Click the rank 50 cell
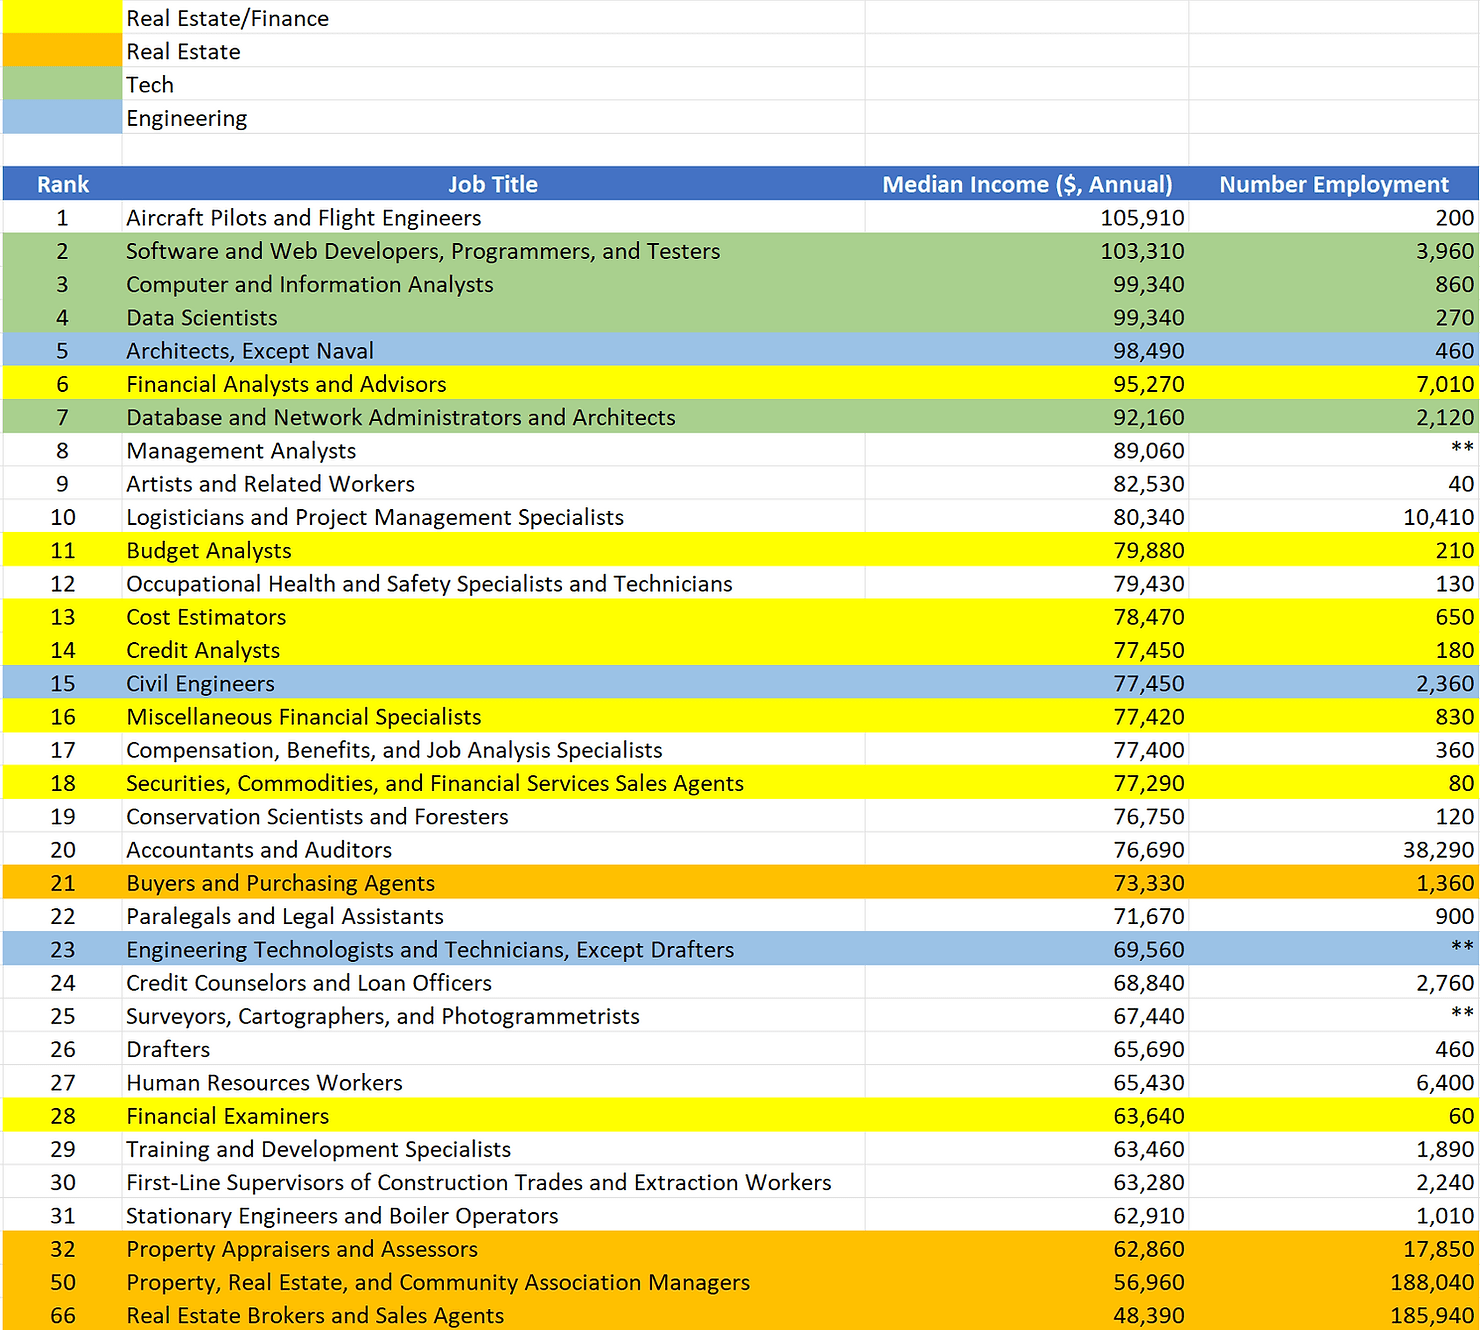 point(62,1282)
